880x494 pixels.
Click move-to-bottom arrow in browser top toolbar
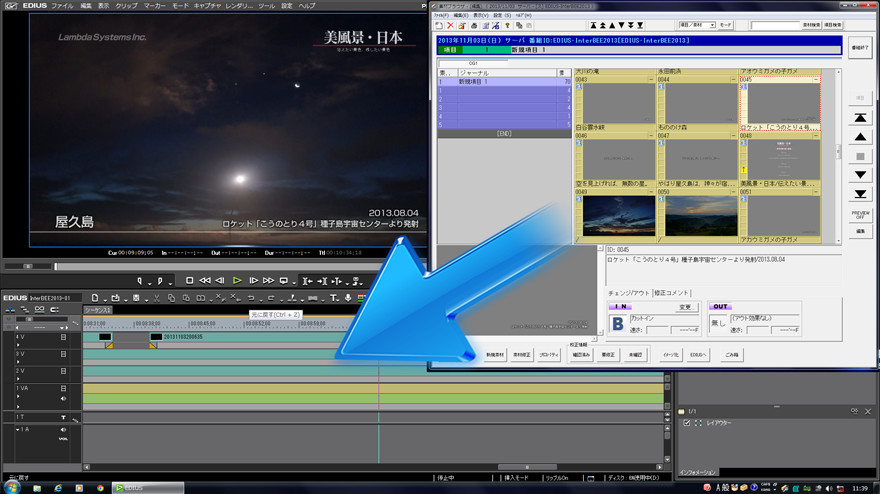(x=640, y=25)
